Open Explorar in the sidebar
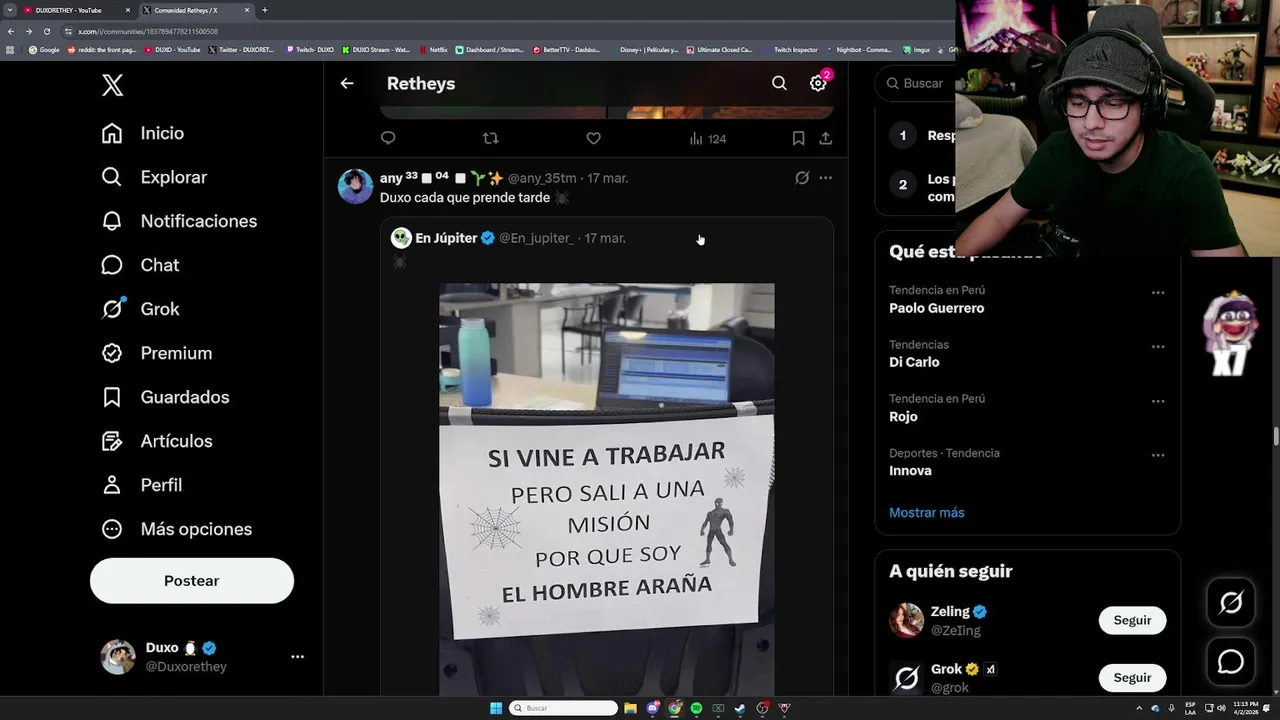The image size is (1280, 720). pos(154,177)
